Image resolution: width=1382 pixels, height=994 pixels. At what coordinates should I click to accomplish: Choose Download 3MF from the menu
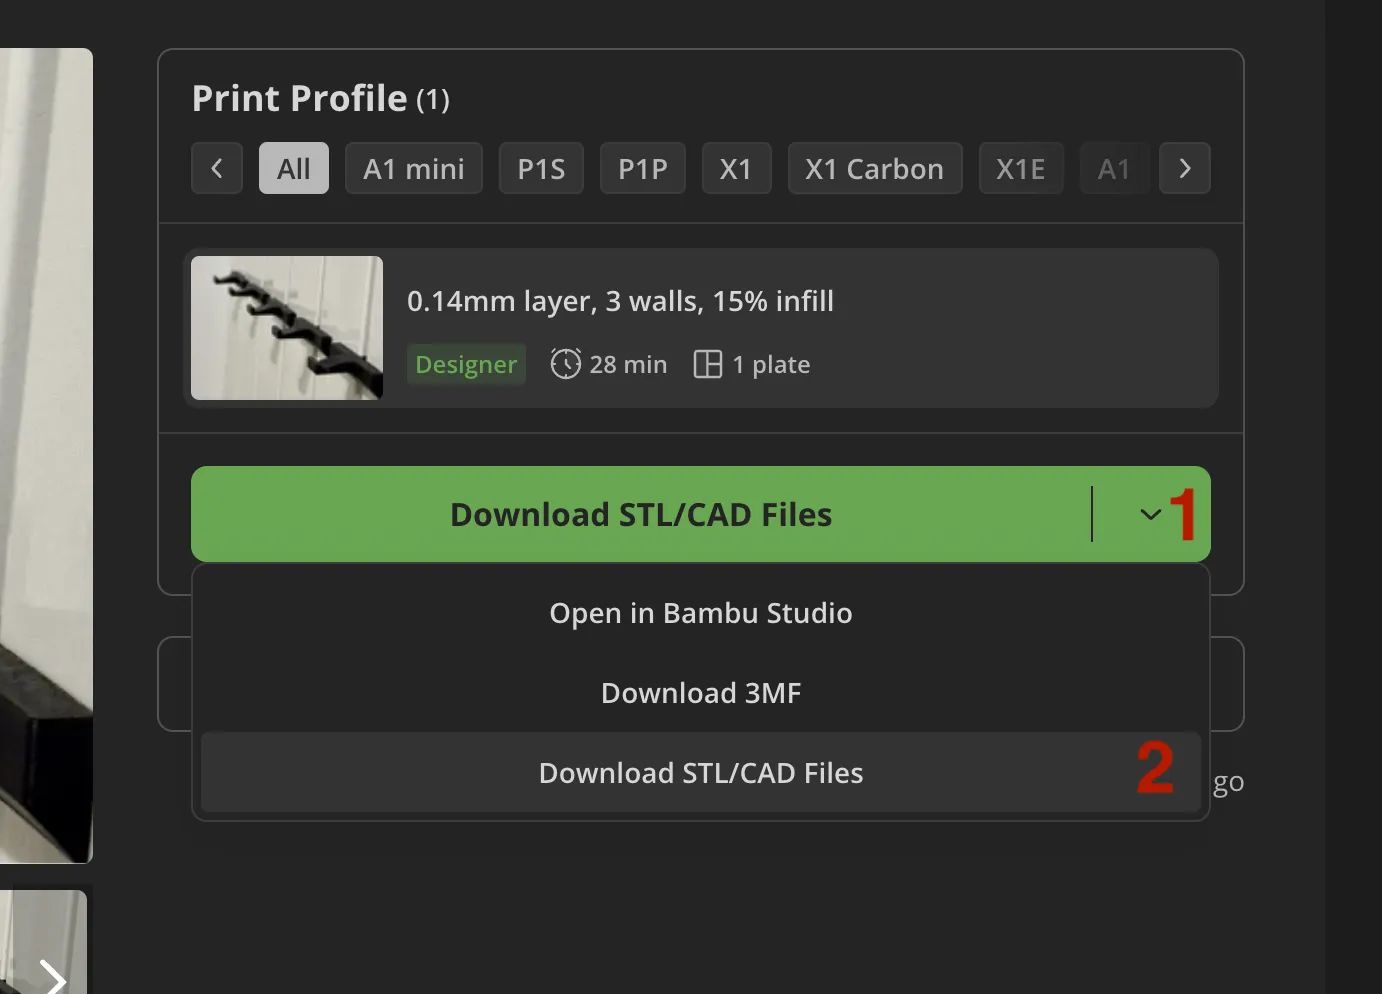pyautogui.click(x=701, y=693)
